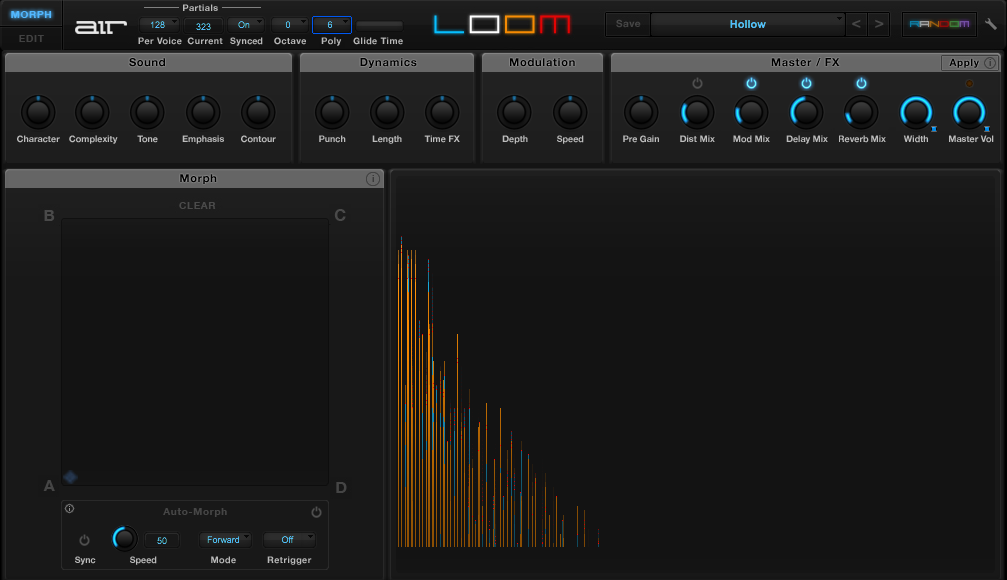Click the Glide Time slider

point(380,25)
